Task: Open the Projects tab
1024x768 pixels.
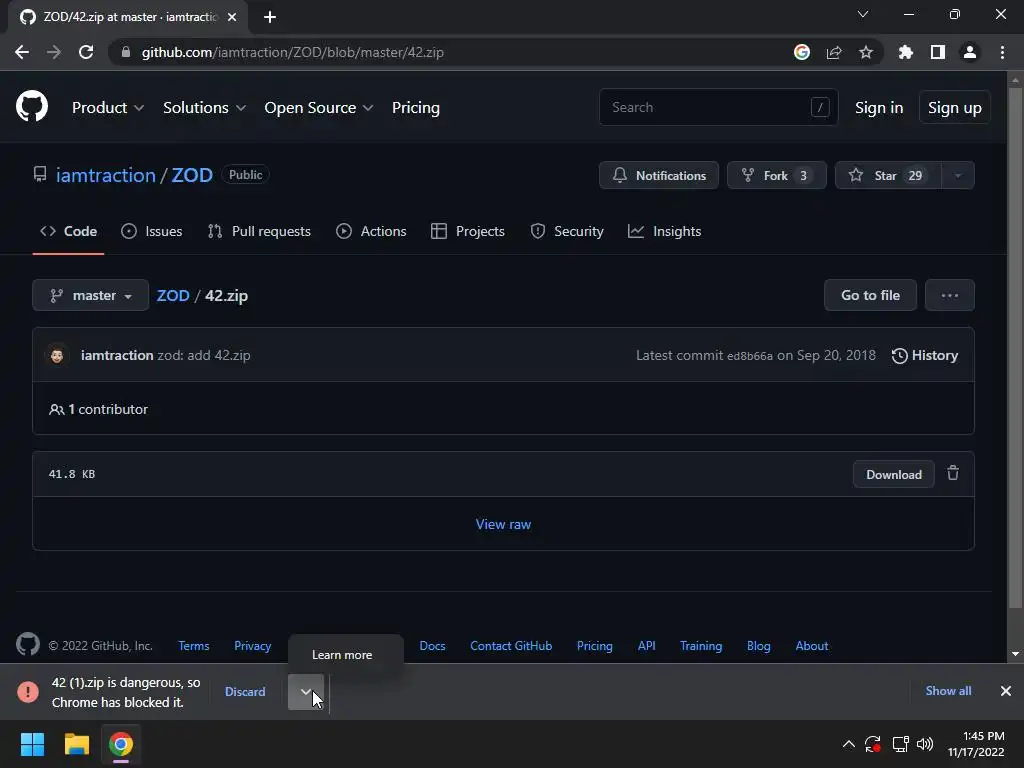Action: click(x=468, y=231)
